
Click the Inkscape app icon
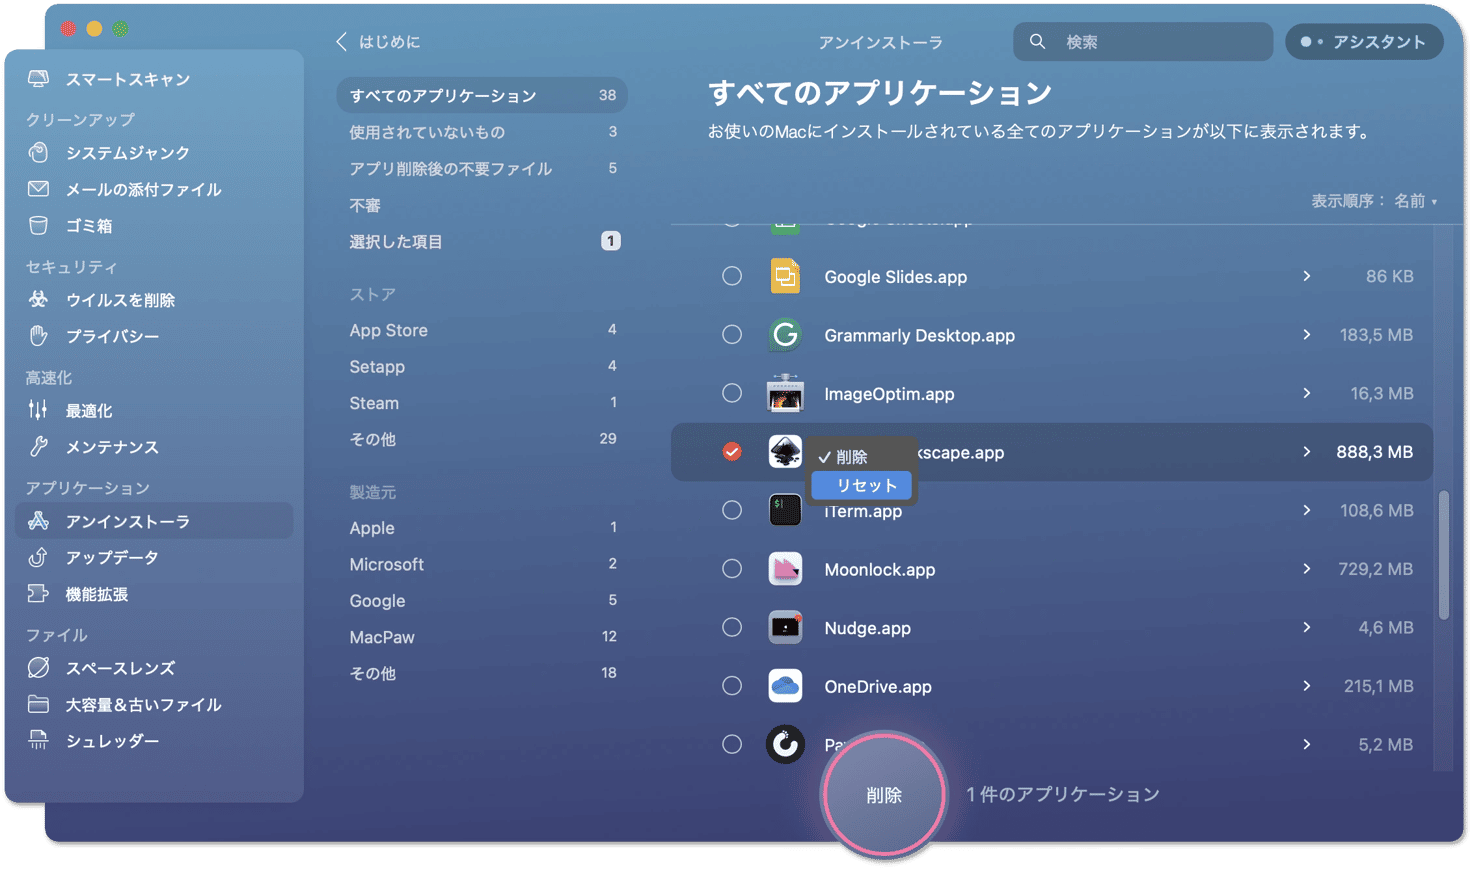click(785, 451)
